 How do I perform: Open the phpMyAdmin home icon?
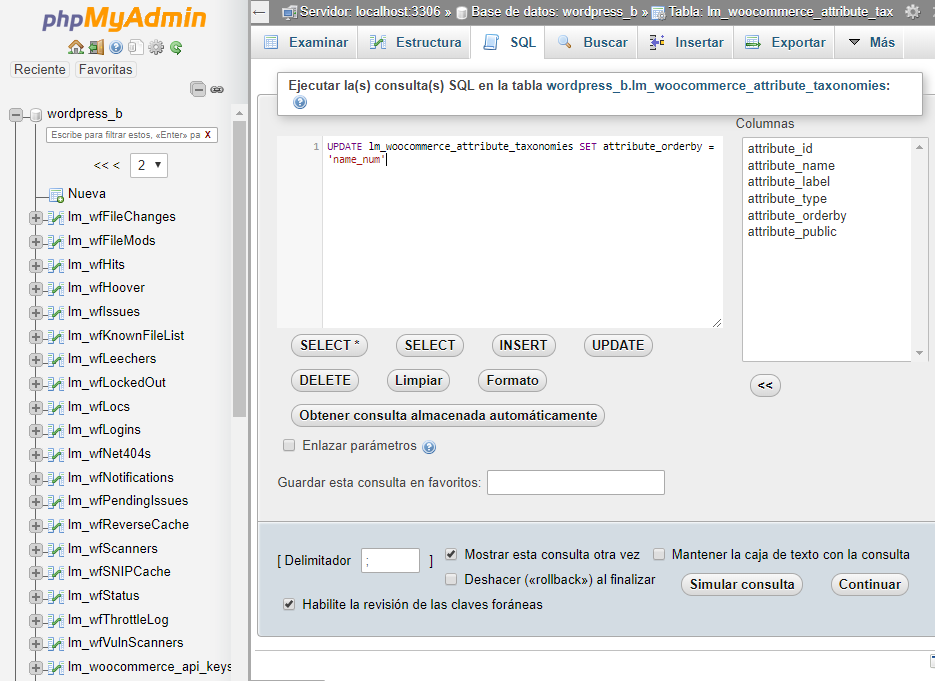76,47
